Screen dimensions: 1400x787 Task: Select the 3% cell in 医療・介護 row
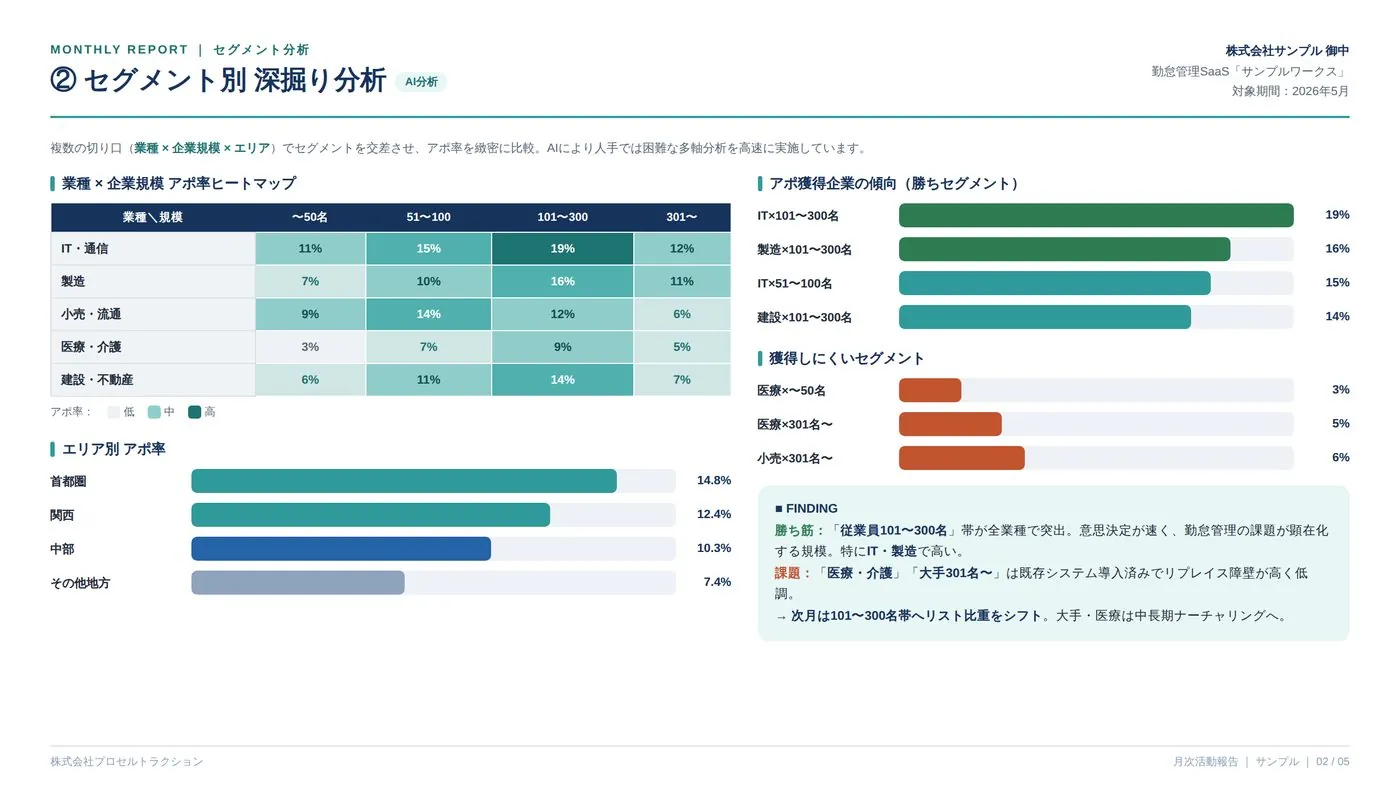pos(310,347)
